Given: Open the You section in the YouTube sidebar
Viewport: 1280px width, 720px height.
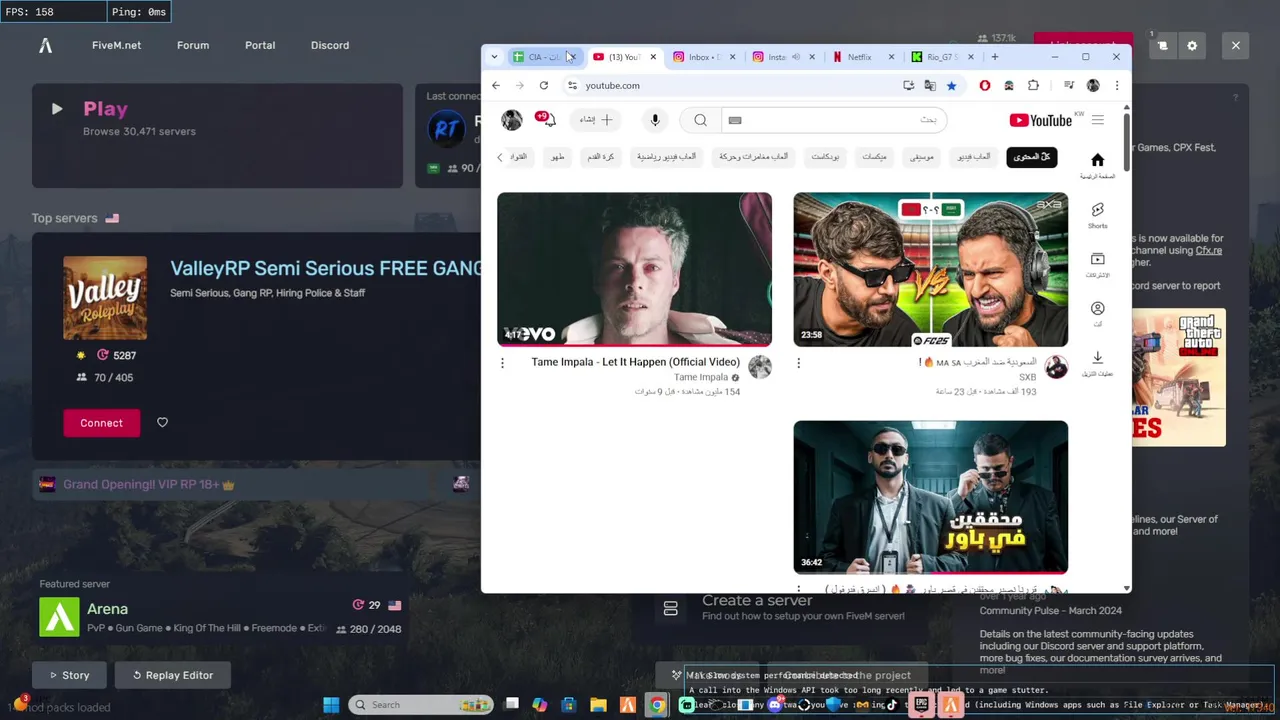Looking at the screenshot, I should point(1097,314).
